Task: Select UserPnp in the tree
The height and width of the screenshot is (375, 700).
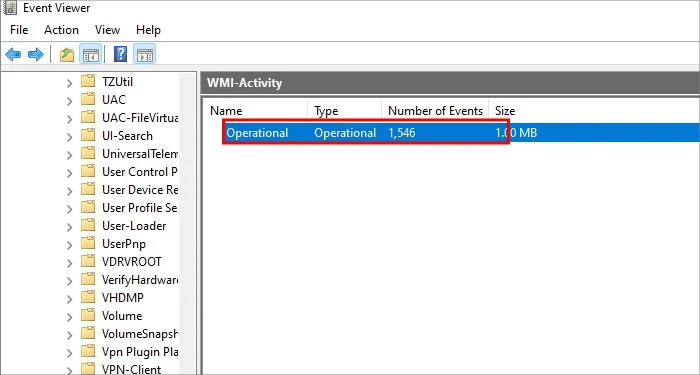Action: point(124,244)
